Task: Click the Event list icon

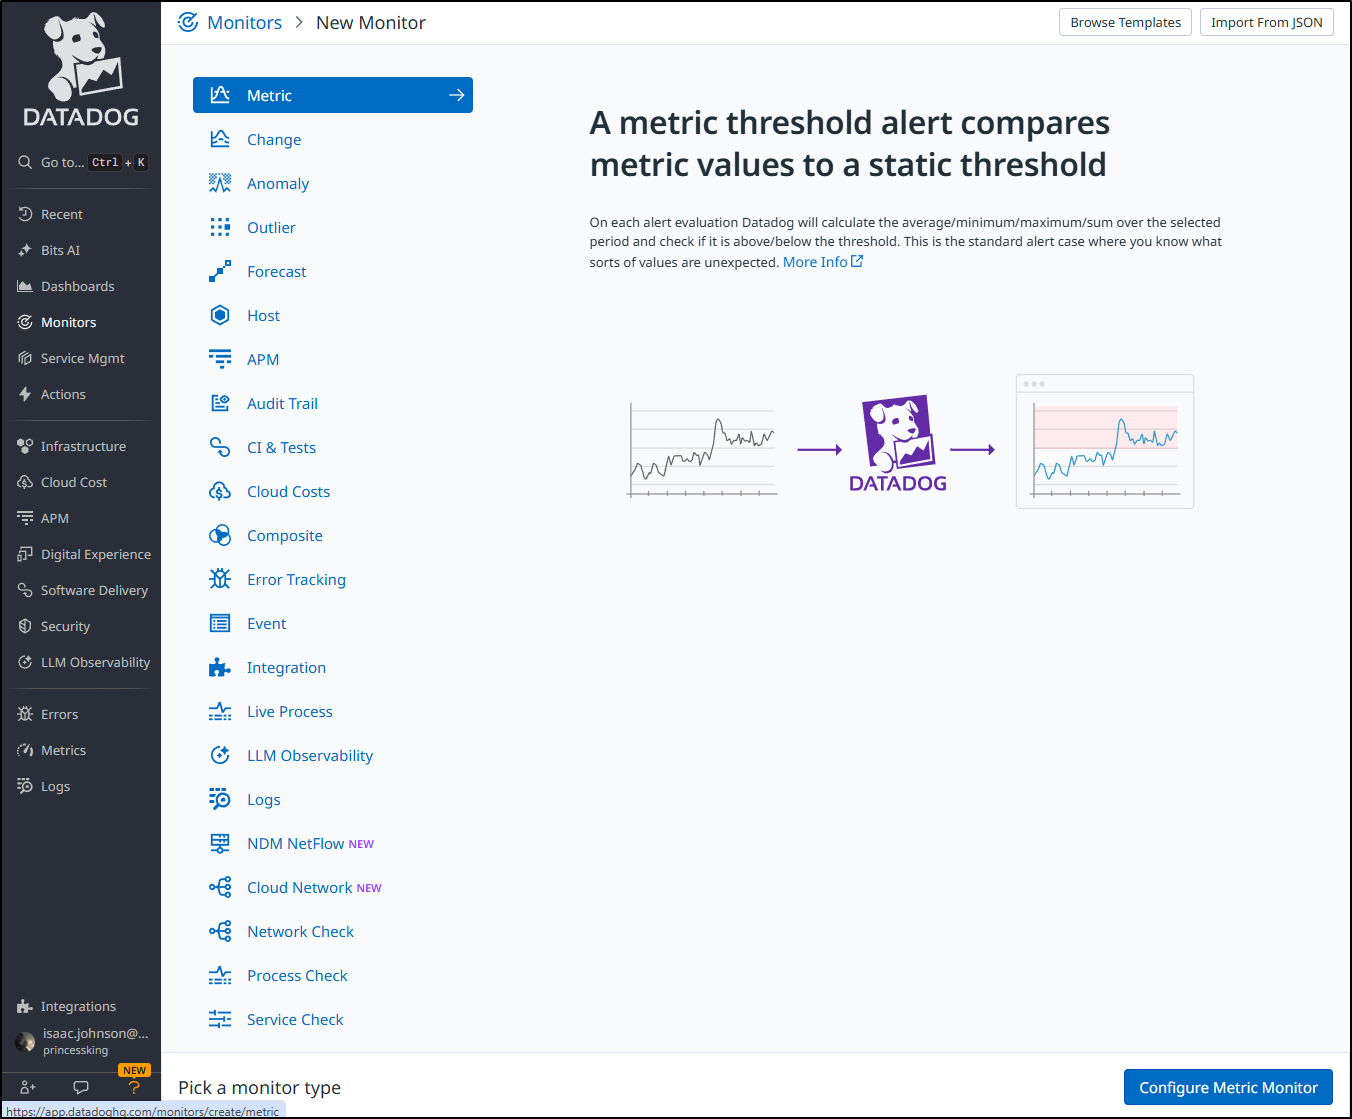Action: 220,623
